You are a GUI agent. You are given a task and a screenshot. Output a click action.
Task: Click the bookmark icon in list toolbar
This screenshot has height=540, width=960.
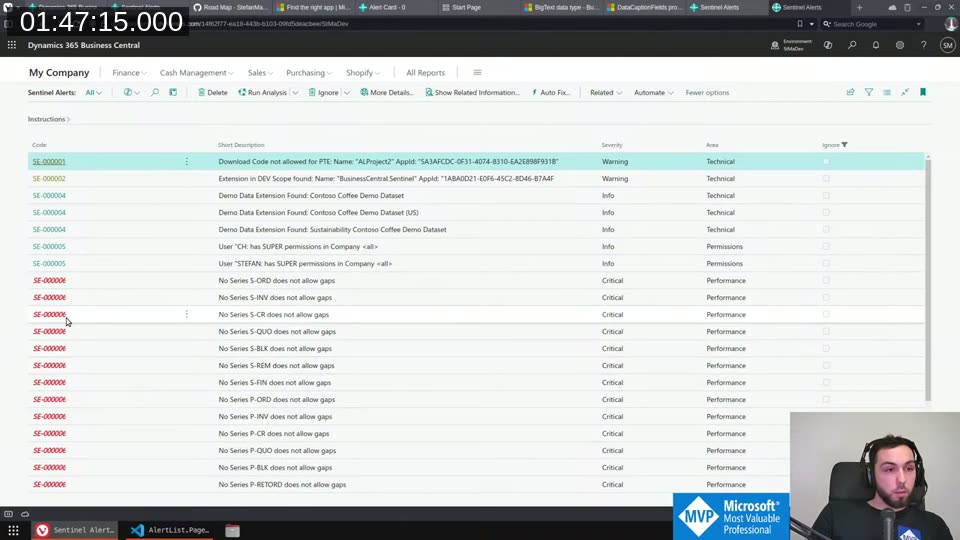[923, 92]
